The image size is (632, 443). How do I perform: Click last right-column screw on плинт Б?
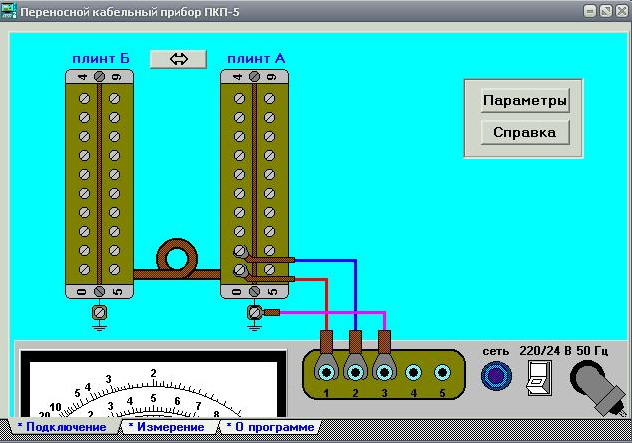pyautogui.click(x=114, y=269)
